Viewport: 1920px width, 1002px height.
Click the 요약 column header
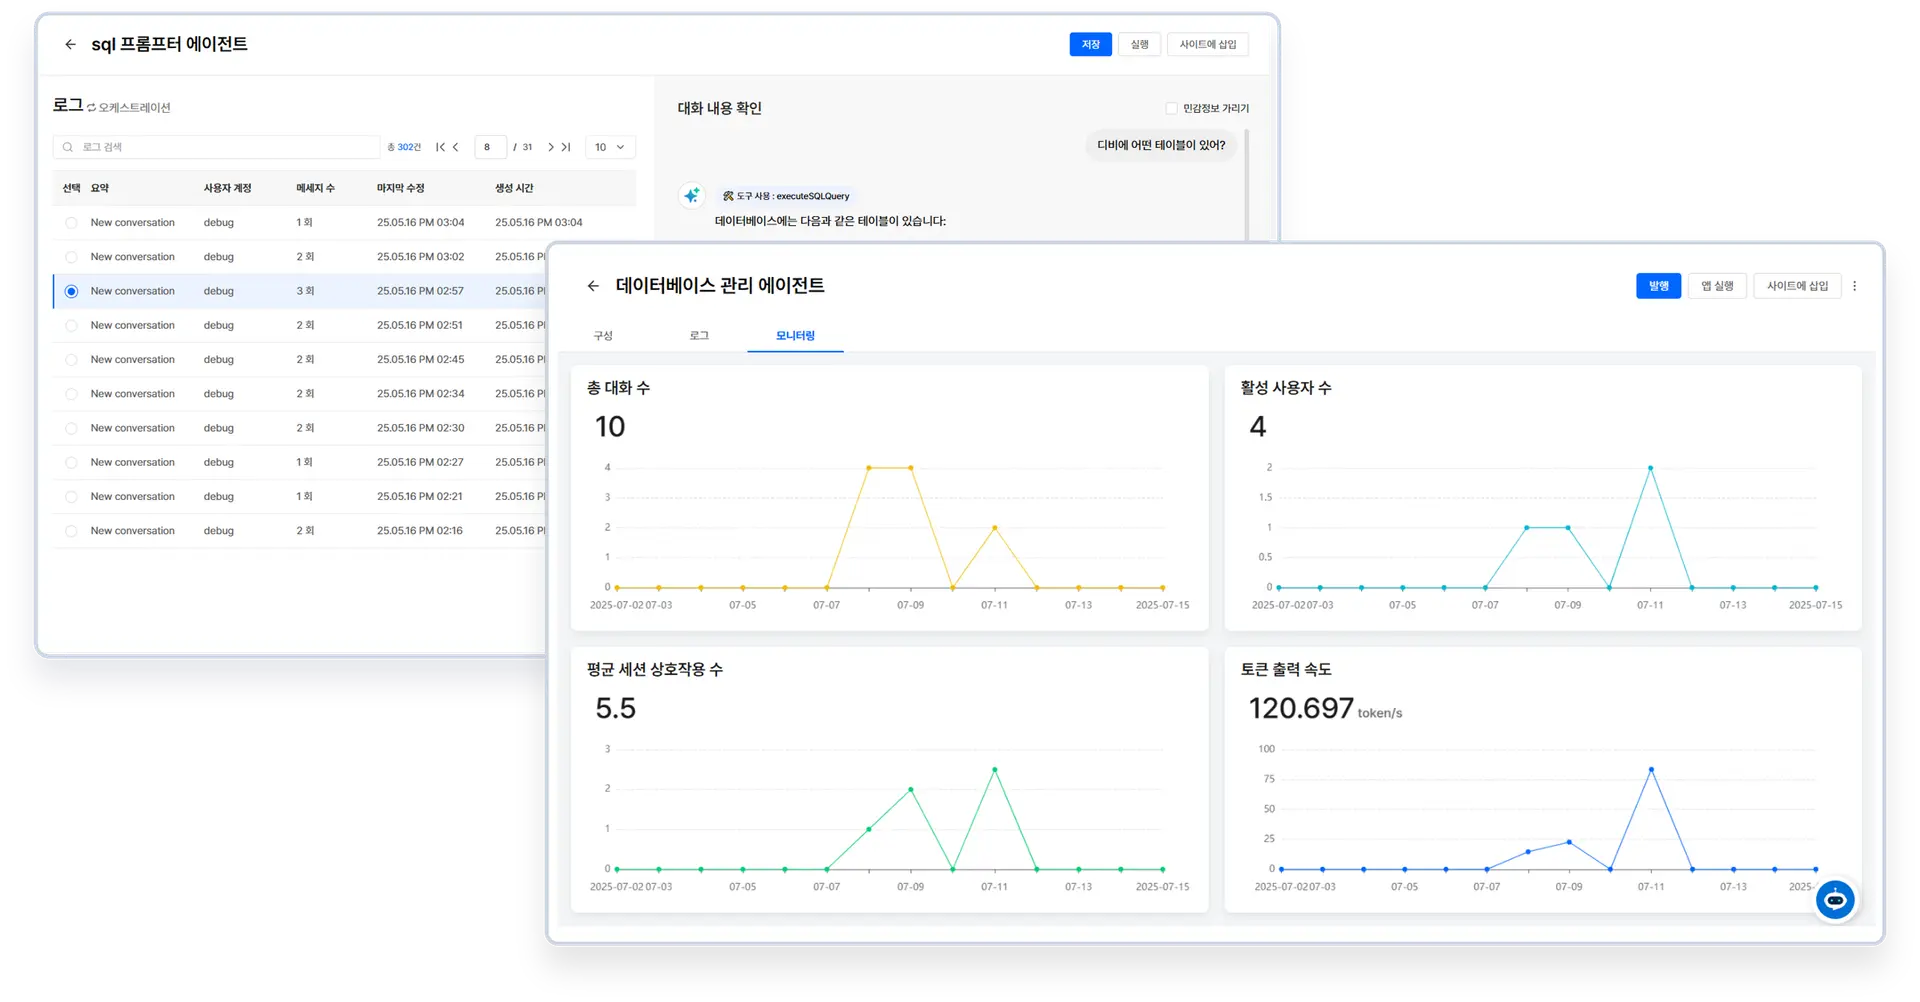click(100, 188)
